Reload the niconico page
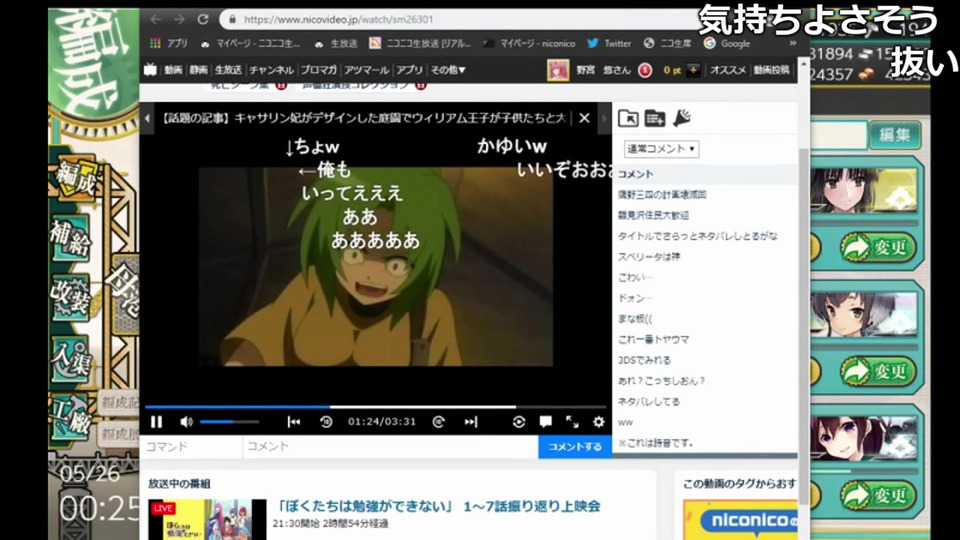960x540 pixels. tap(203, 20)
